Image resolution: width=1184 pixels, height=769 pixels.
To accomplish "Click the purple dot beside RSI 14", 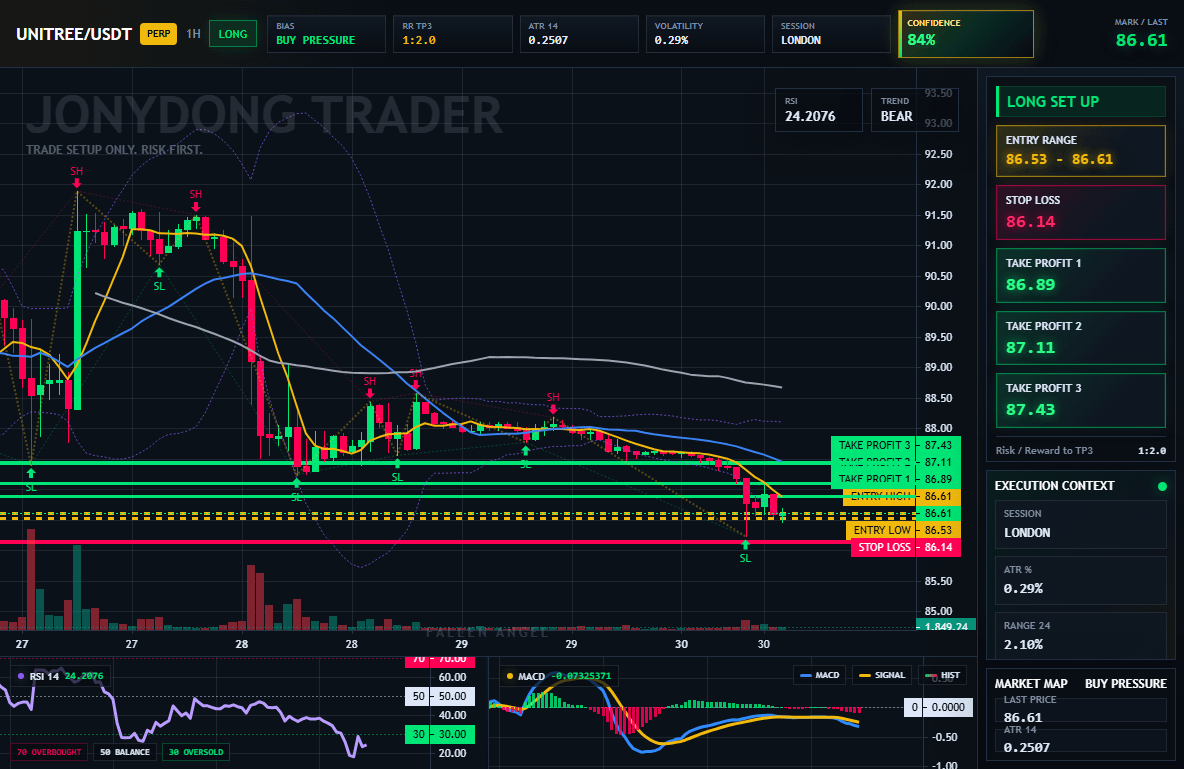I will [x=20, y=676].
